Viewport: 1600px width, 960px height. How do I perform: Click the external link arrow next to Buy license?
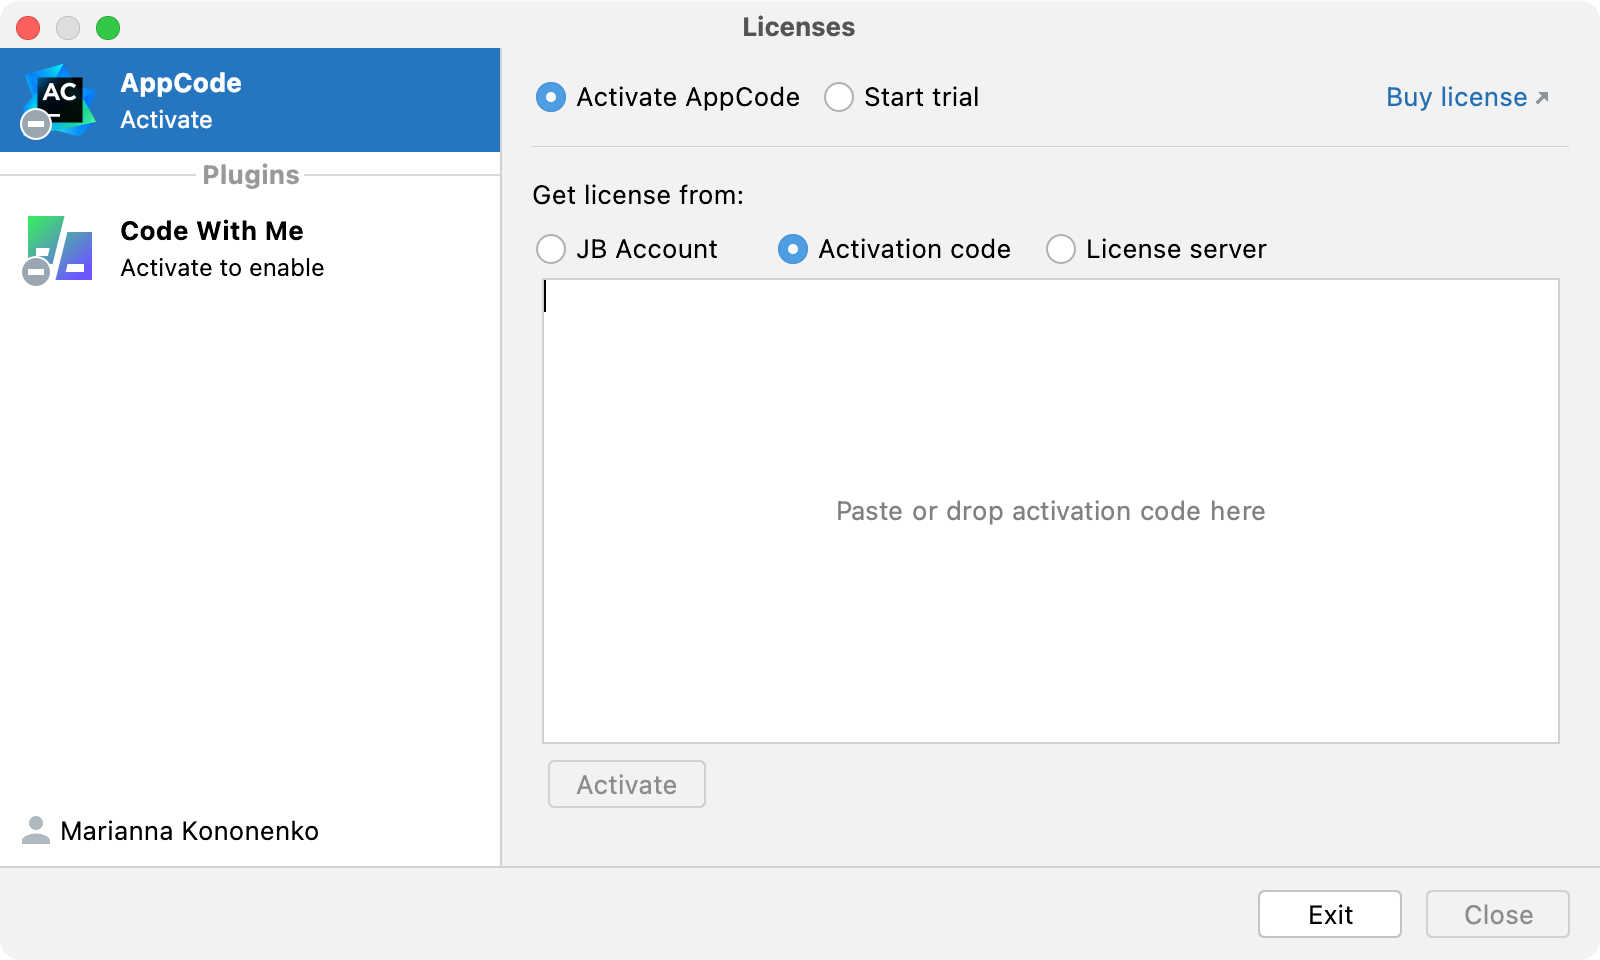[1542, 96]
